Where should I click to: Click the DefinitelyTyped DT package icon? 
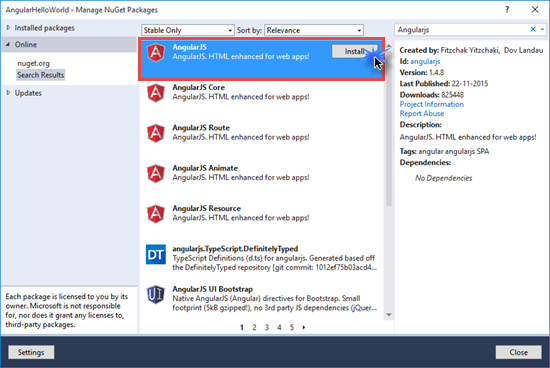[156, 254]
